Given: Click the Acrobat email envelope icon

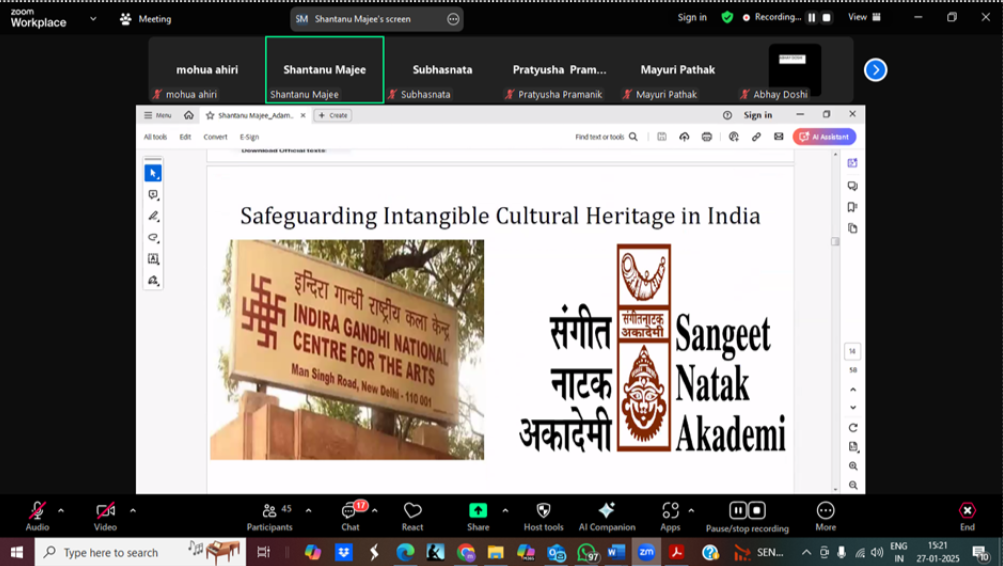Looking at the screenshot, I should pos(778,137).
